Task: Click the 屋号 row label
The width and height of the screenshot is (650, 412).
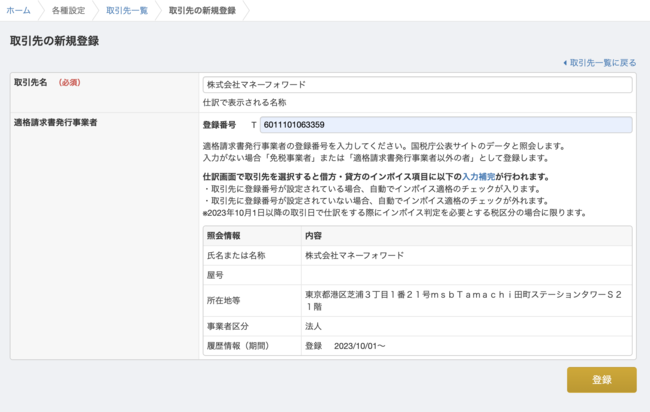Action: pyautogui.click(x=215, y=275)
